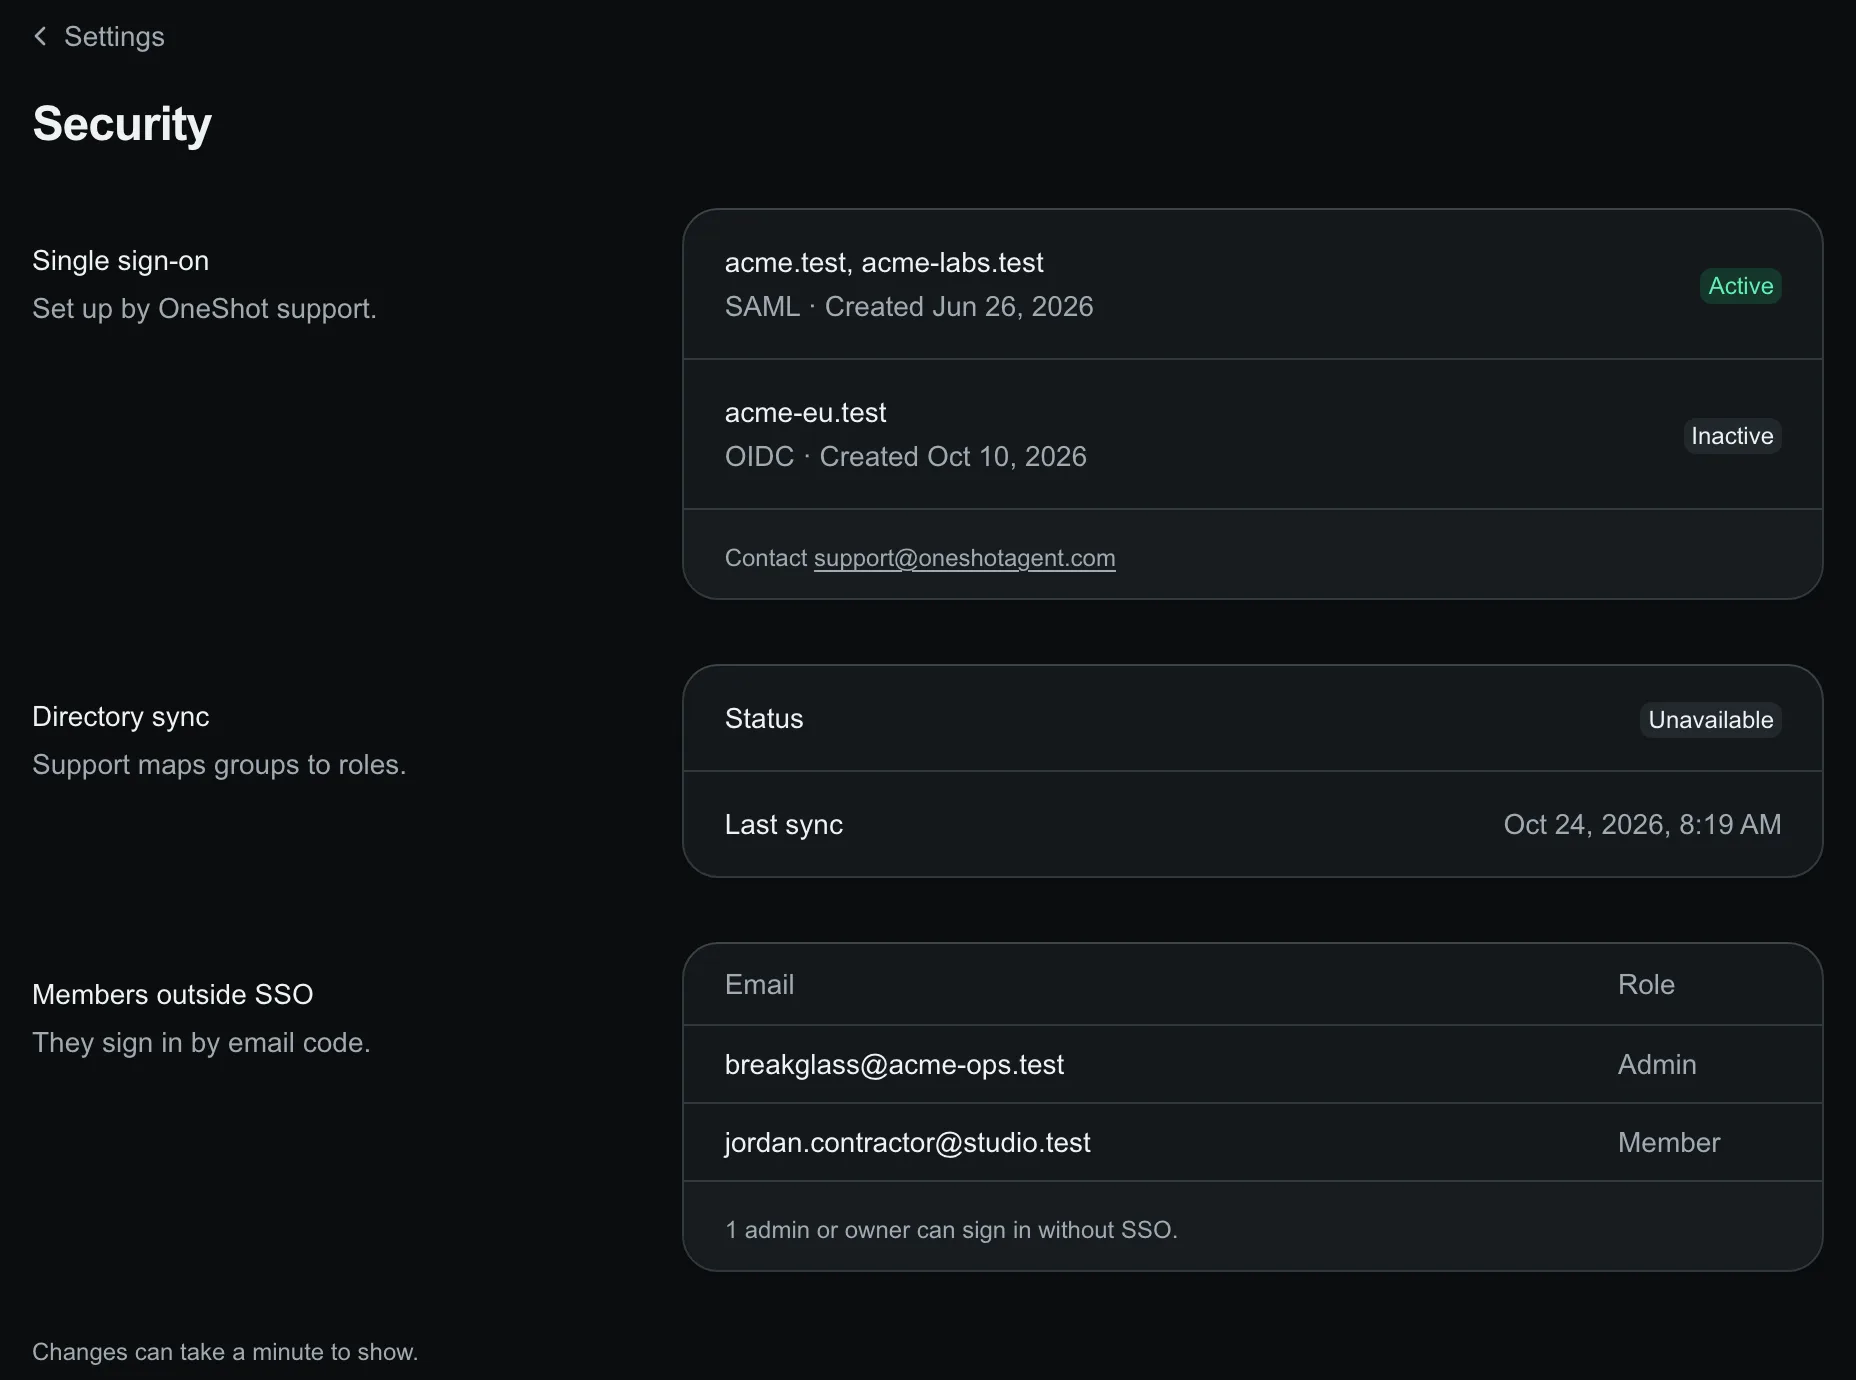Click 'Support maps groups to roles.' text
1856x1380 pixels.
click(x=219, y=765)
